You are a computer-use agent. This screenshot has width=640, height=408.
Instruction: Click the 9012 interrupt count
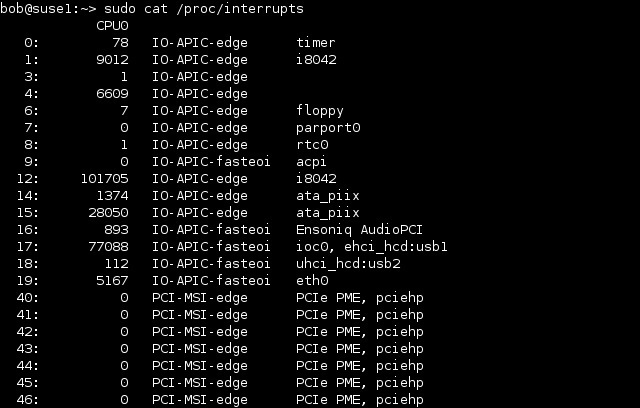[112, 60]
